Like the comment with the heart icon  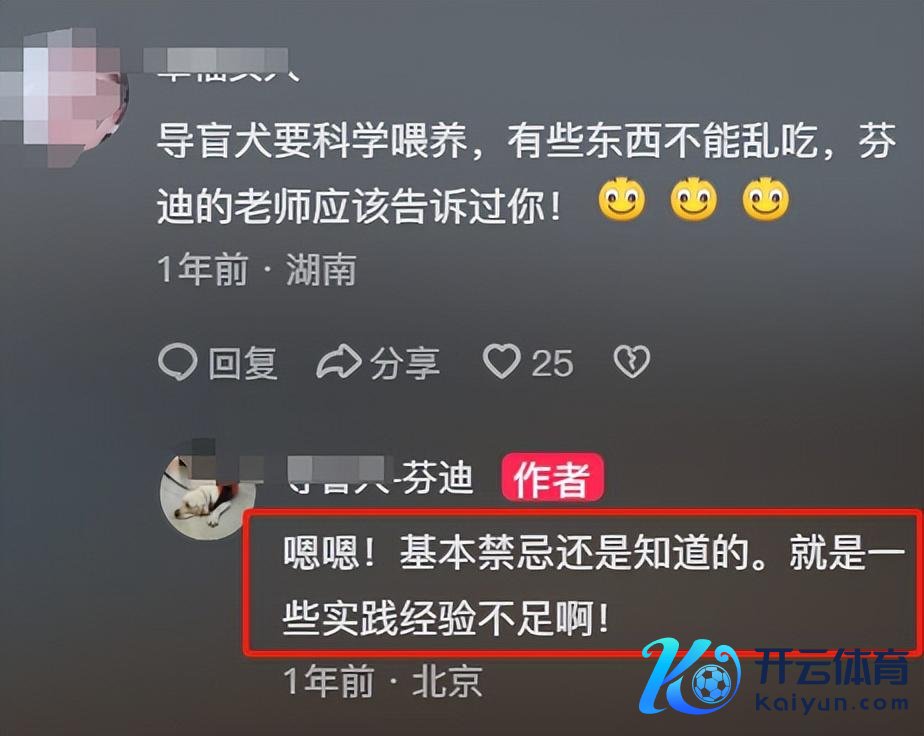point(501,361)
